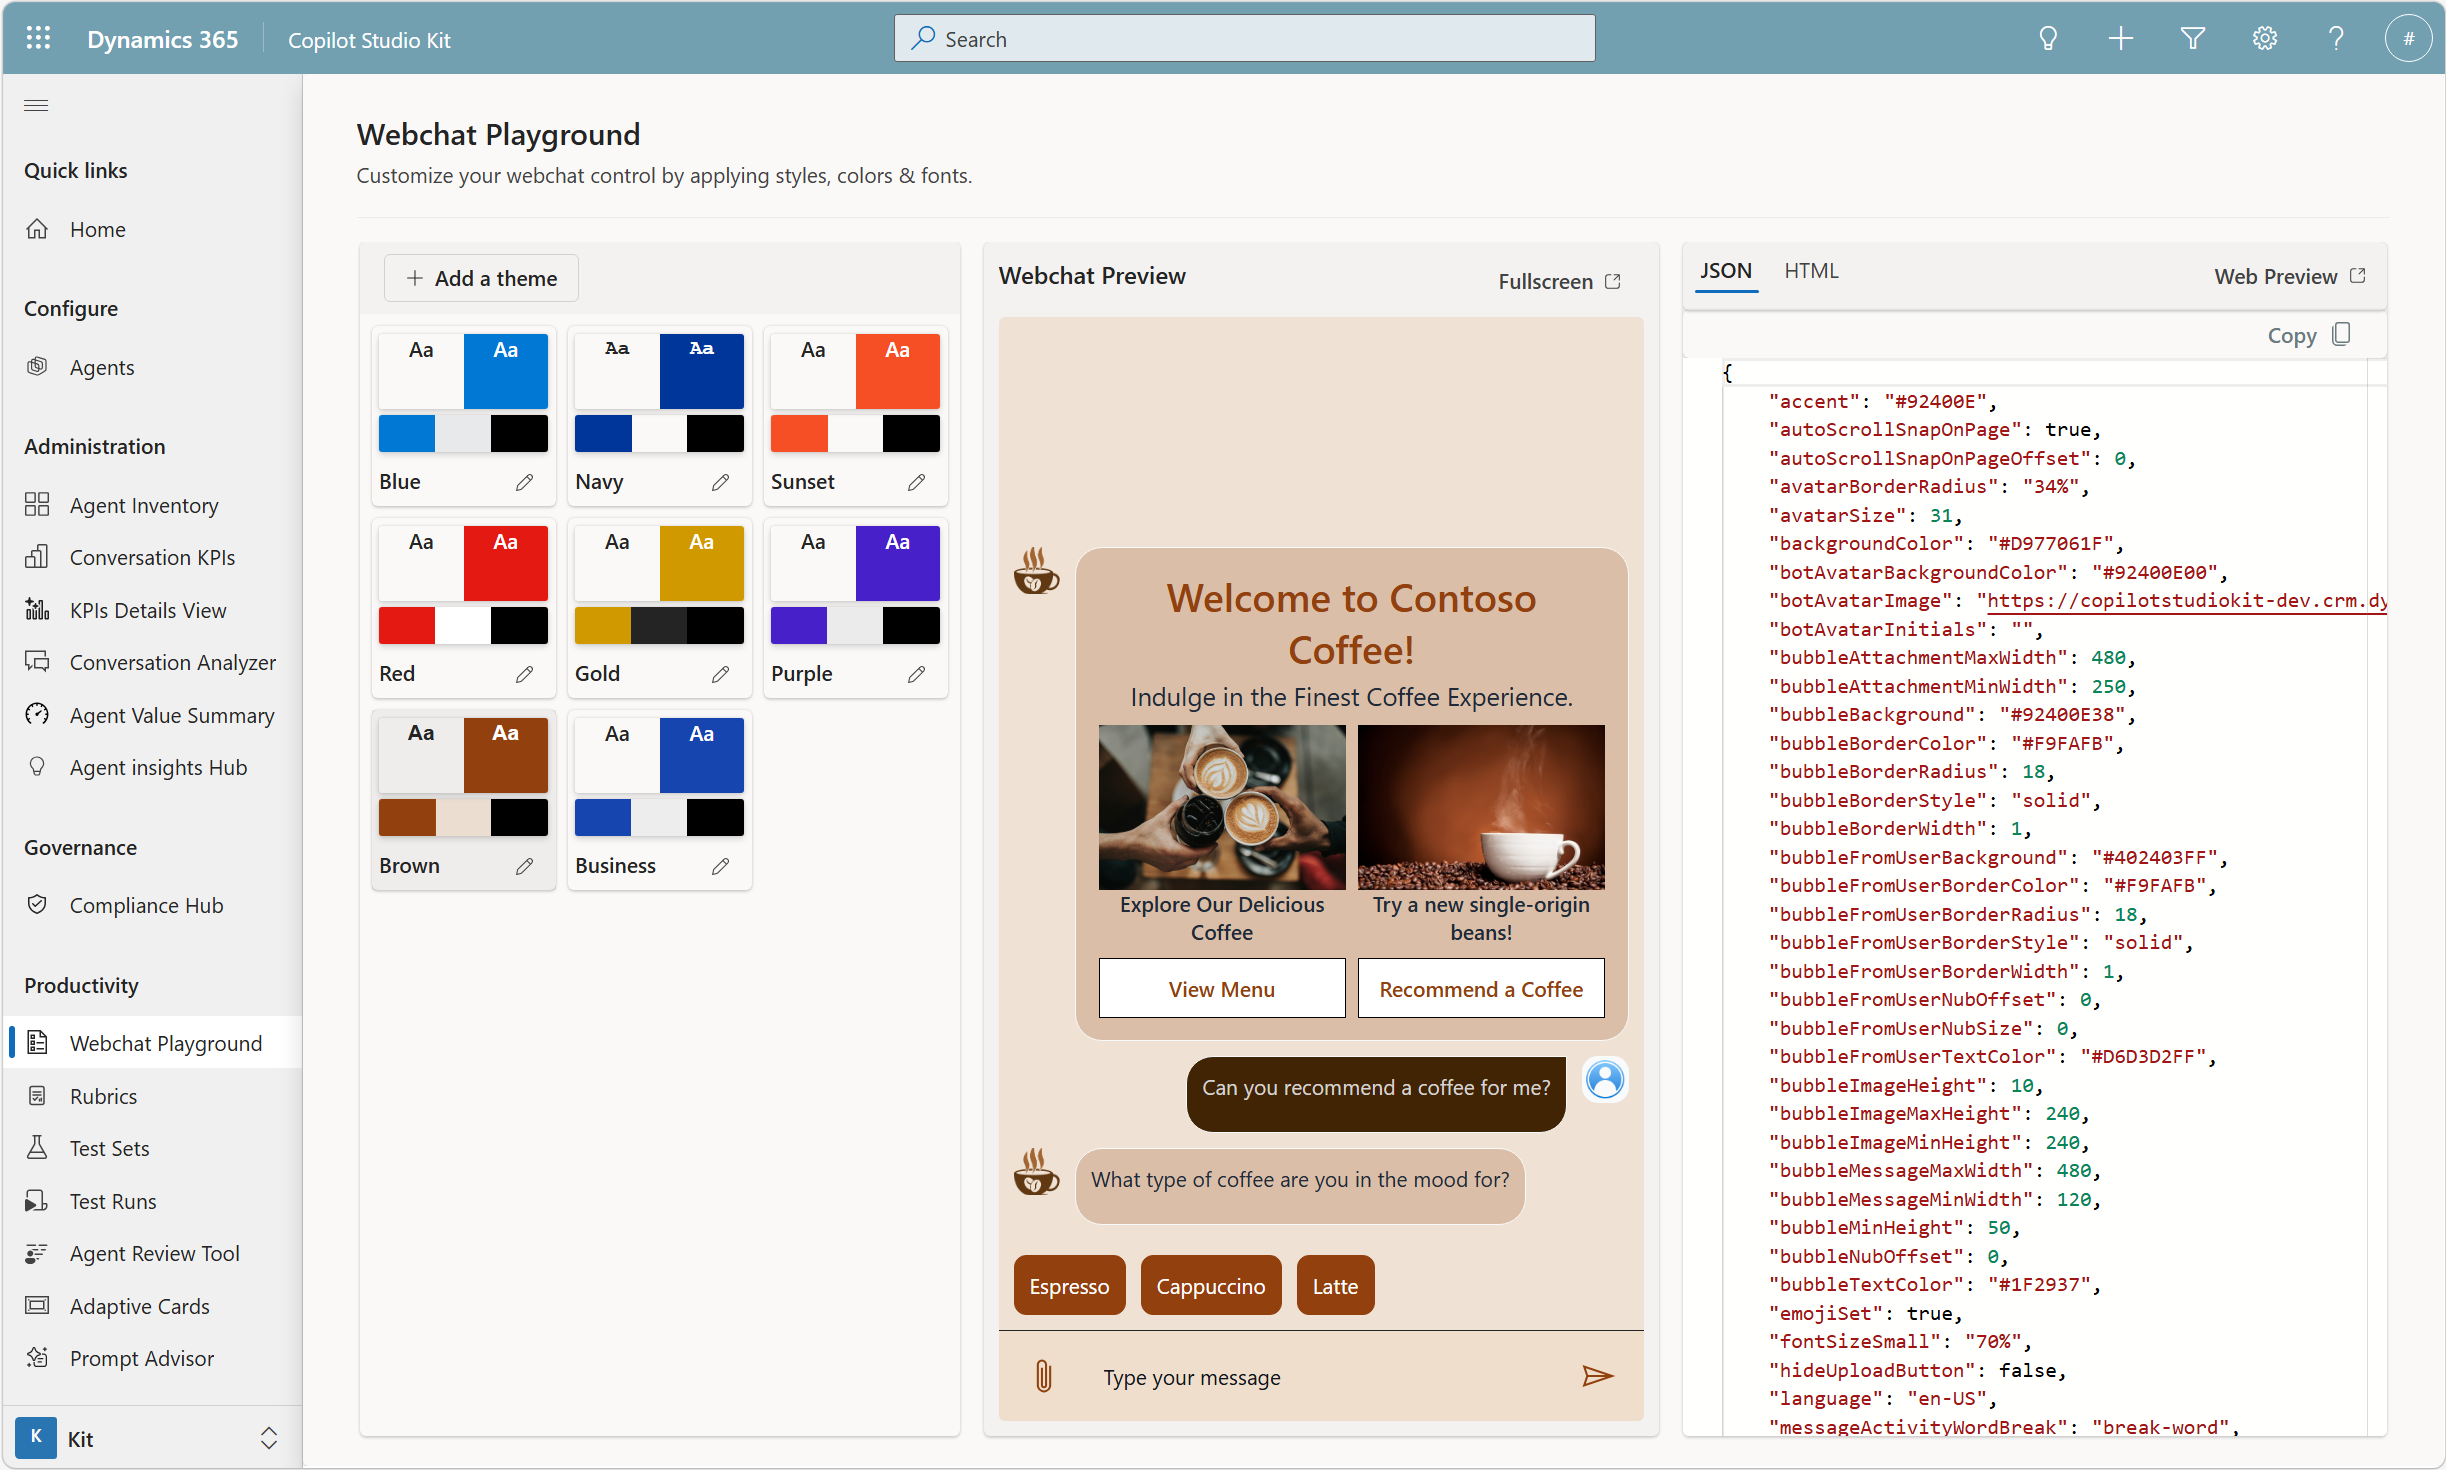
Task: Click the Recommend a Coffee button
Action: pos(1480,989)
